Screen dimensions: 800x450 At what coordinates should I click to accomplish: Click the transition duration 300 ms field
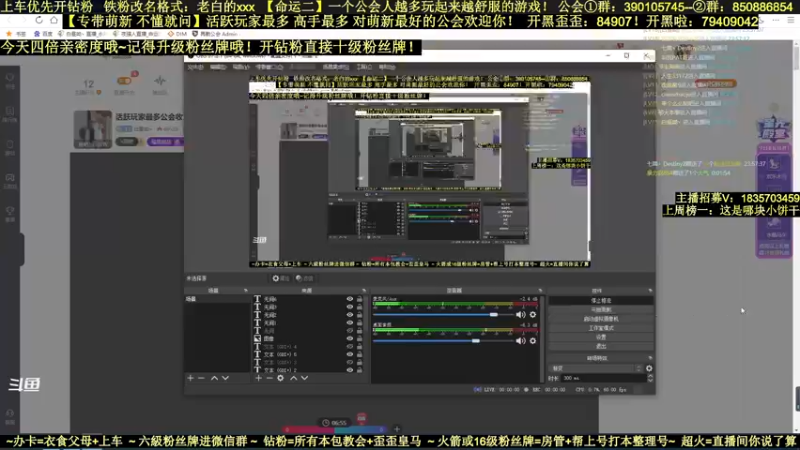click(603, 378)
